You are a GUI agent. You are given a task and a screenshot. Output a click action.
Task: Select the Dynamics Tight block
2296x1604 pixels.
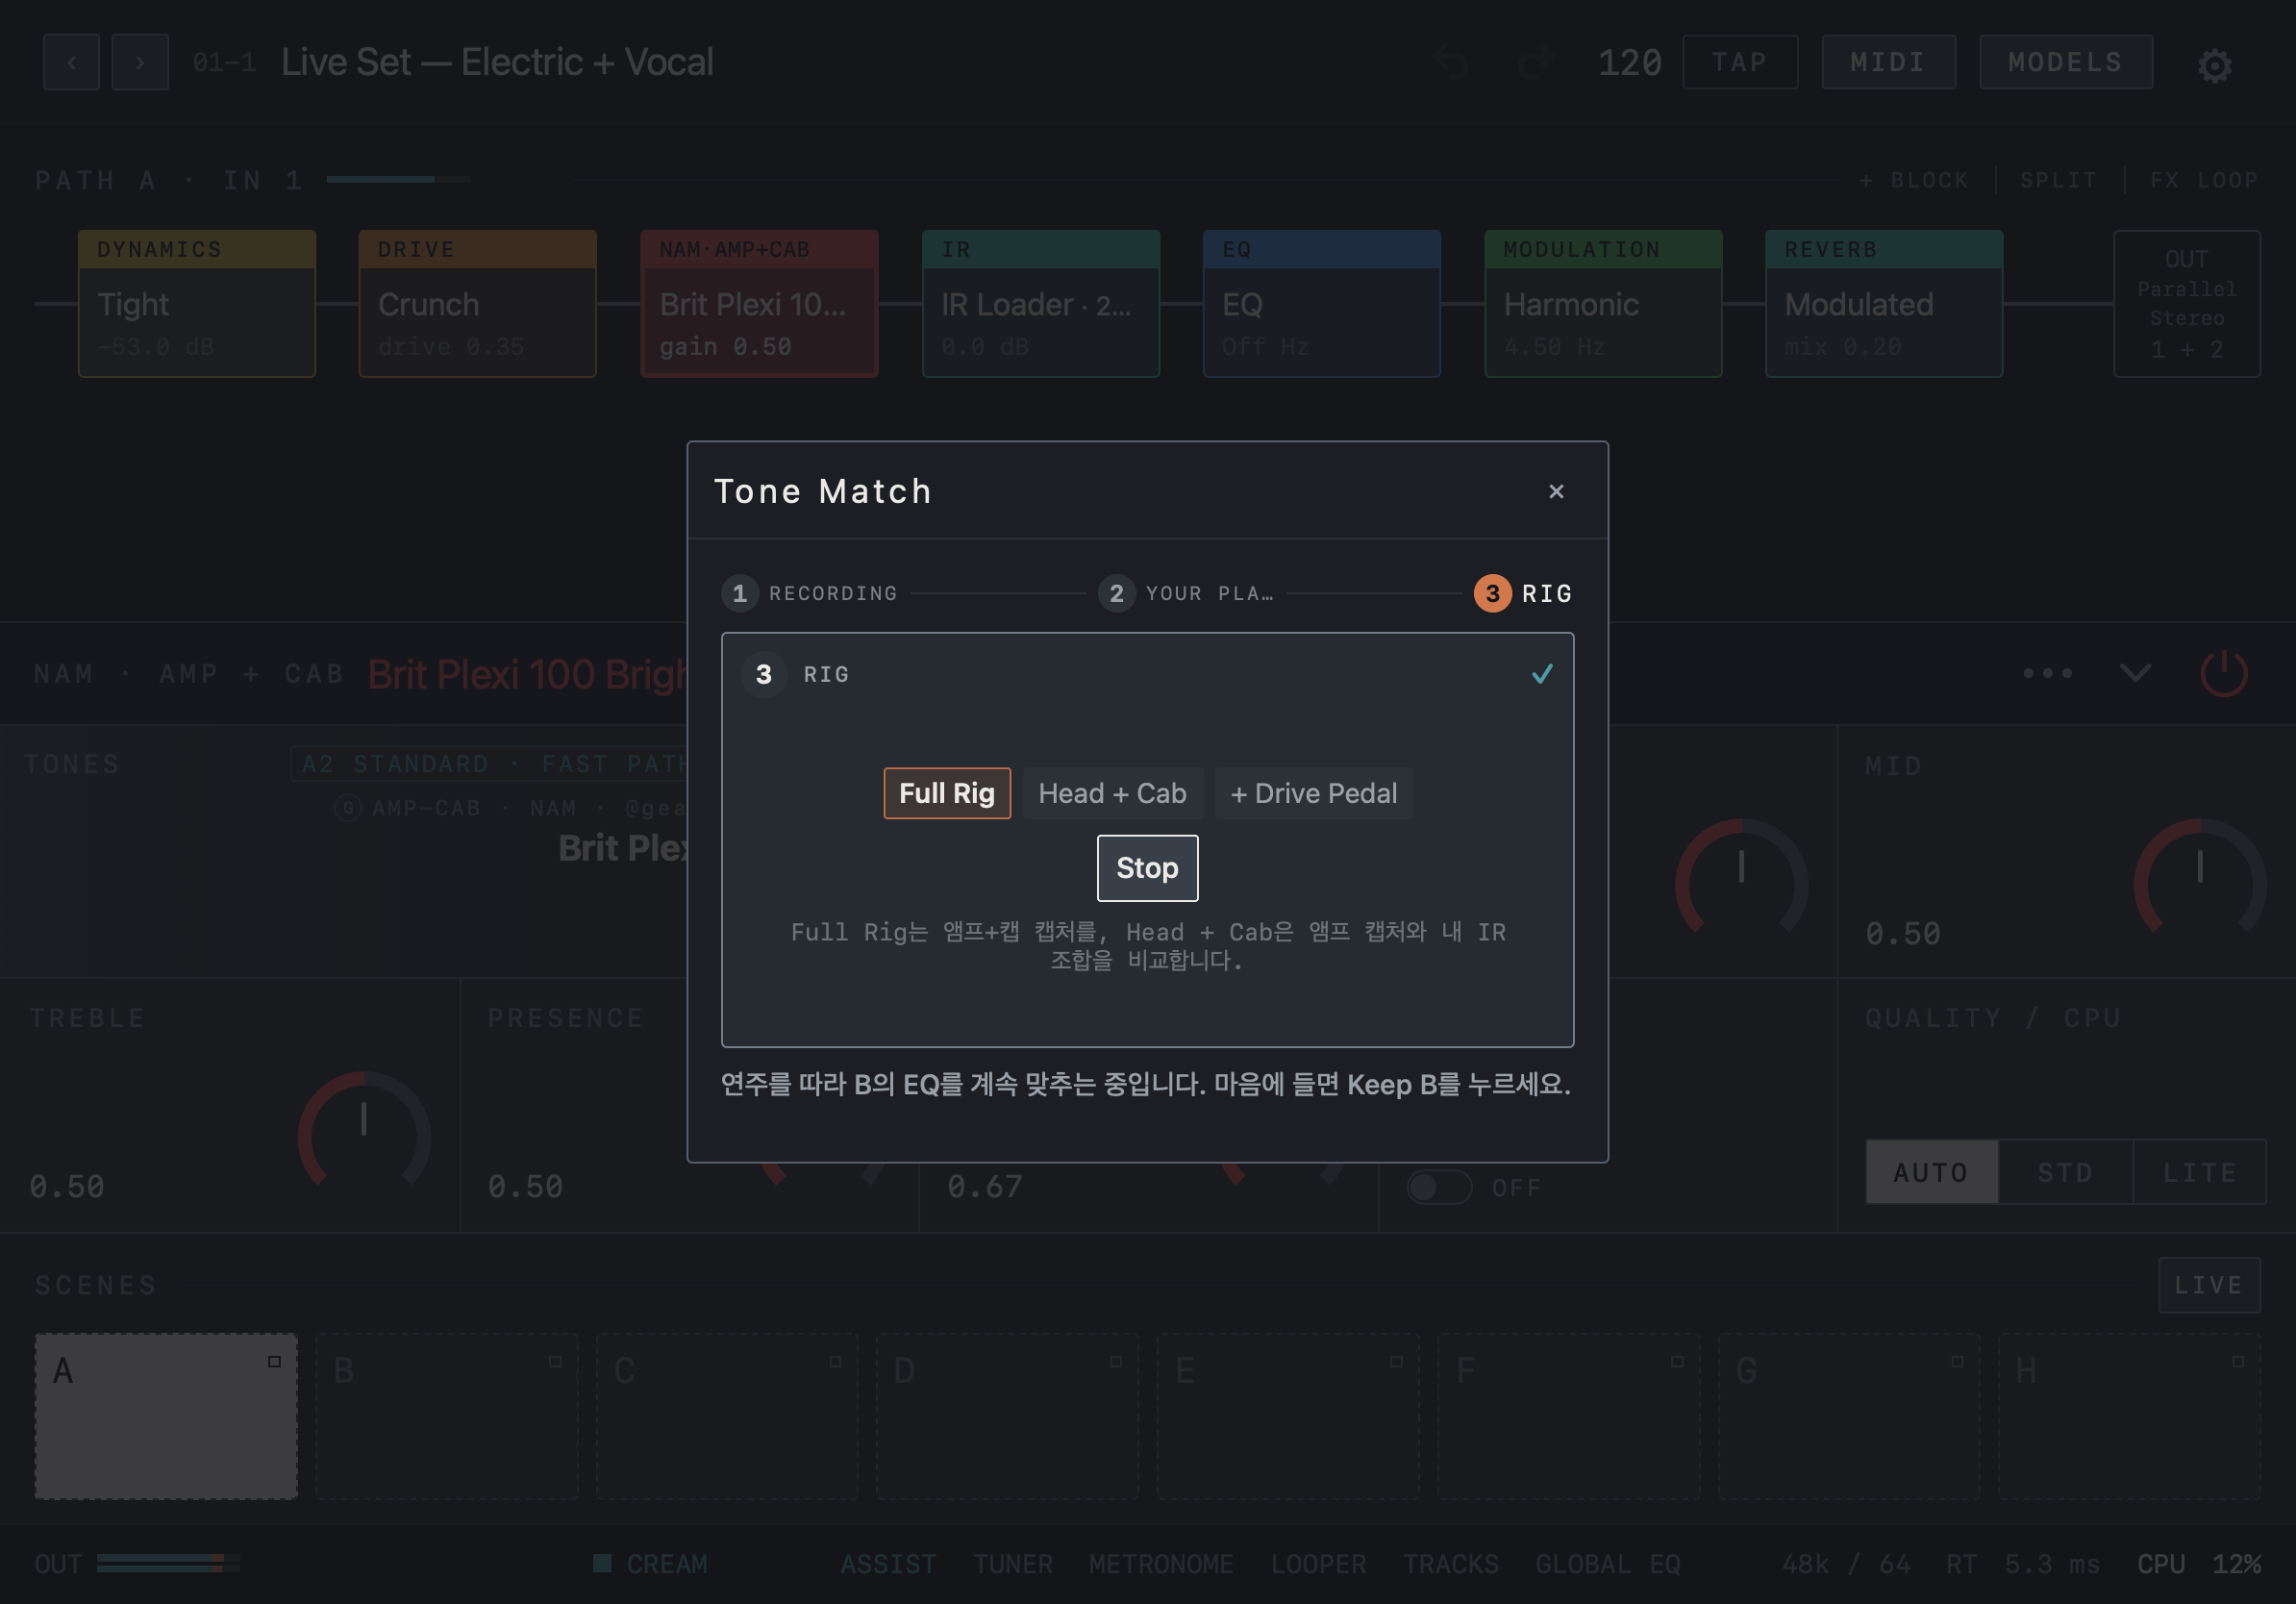[197, 304]
